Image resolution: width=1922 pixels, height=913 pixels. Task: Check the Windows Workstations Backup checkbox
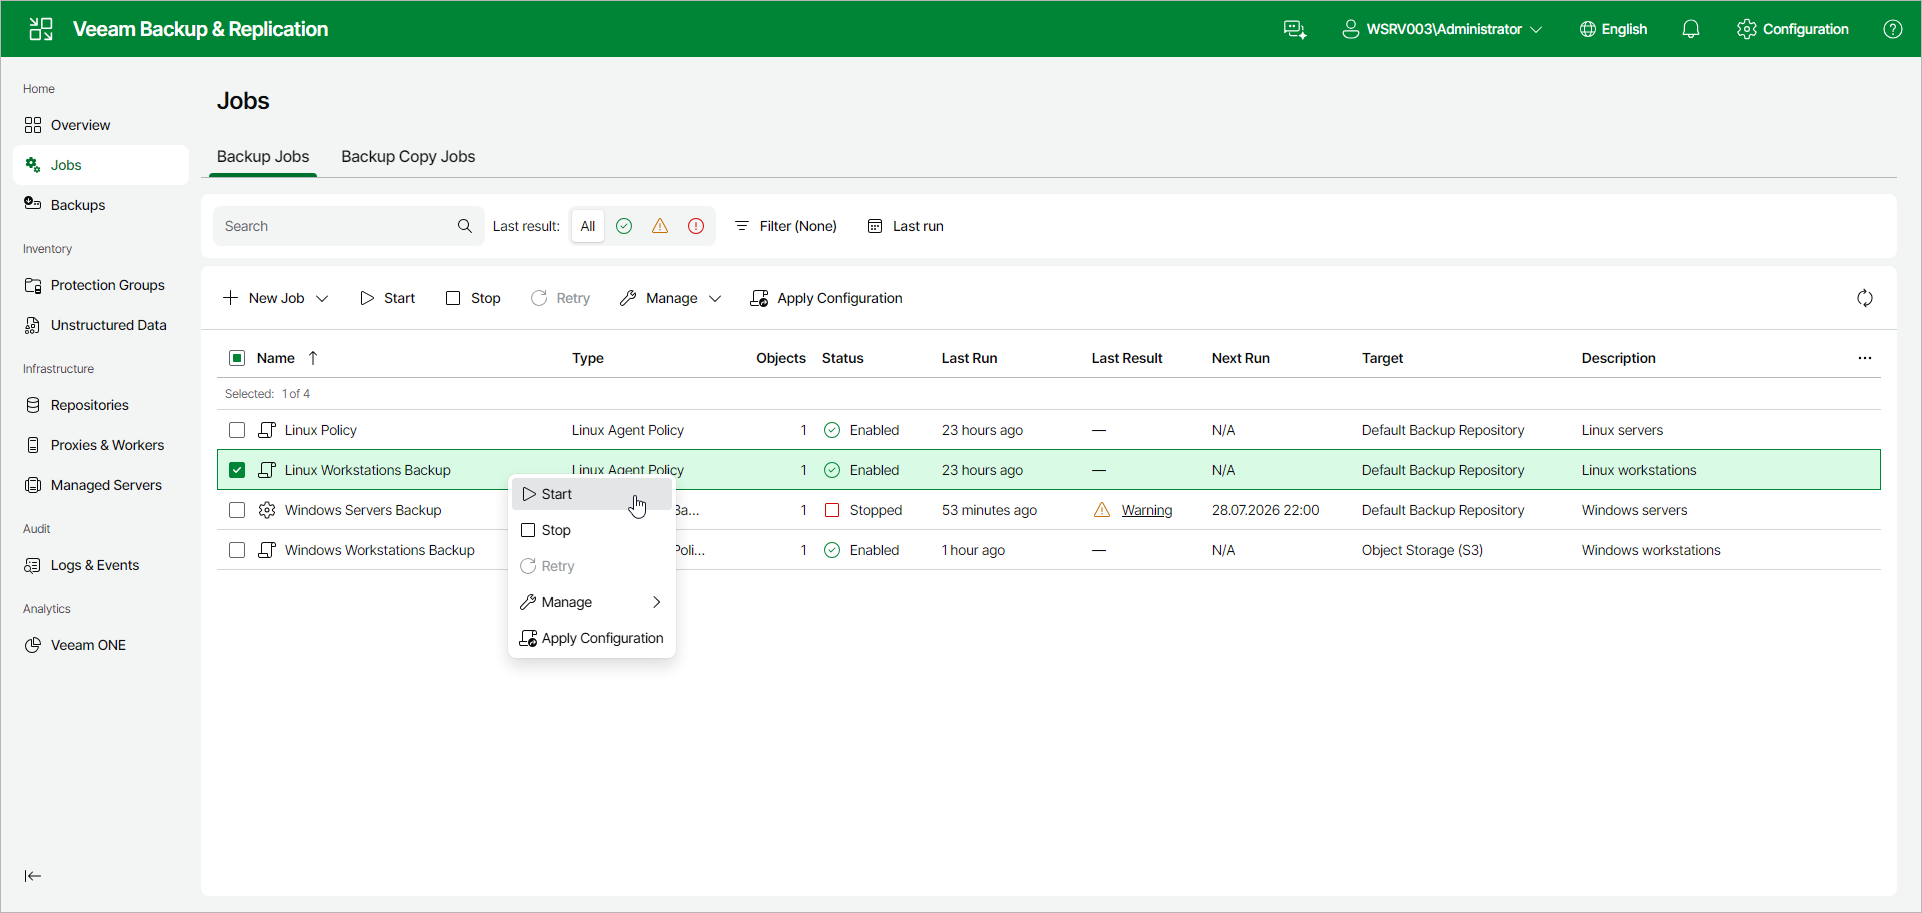tap(237, 550)
